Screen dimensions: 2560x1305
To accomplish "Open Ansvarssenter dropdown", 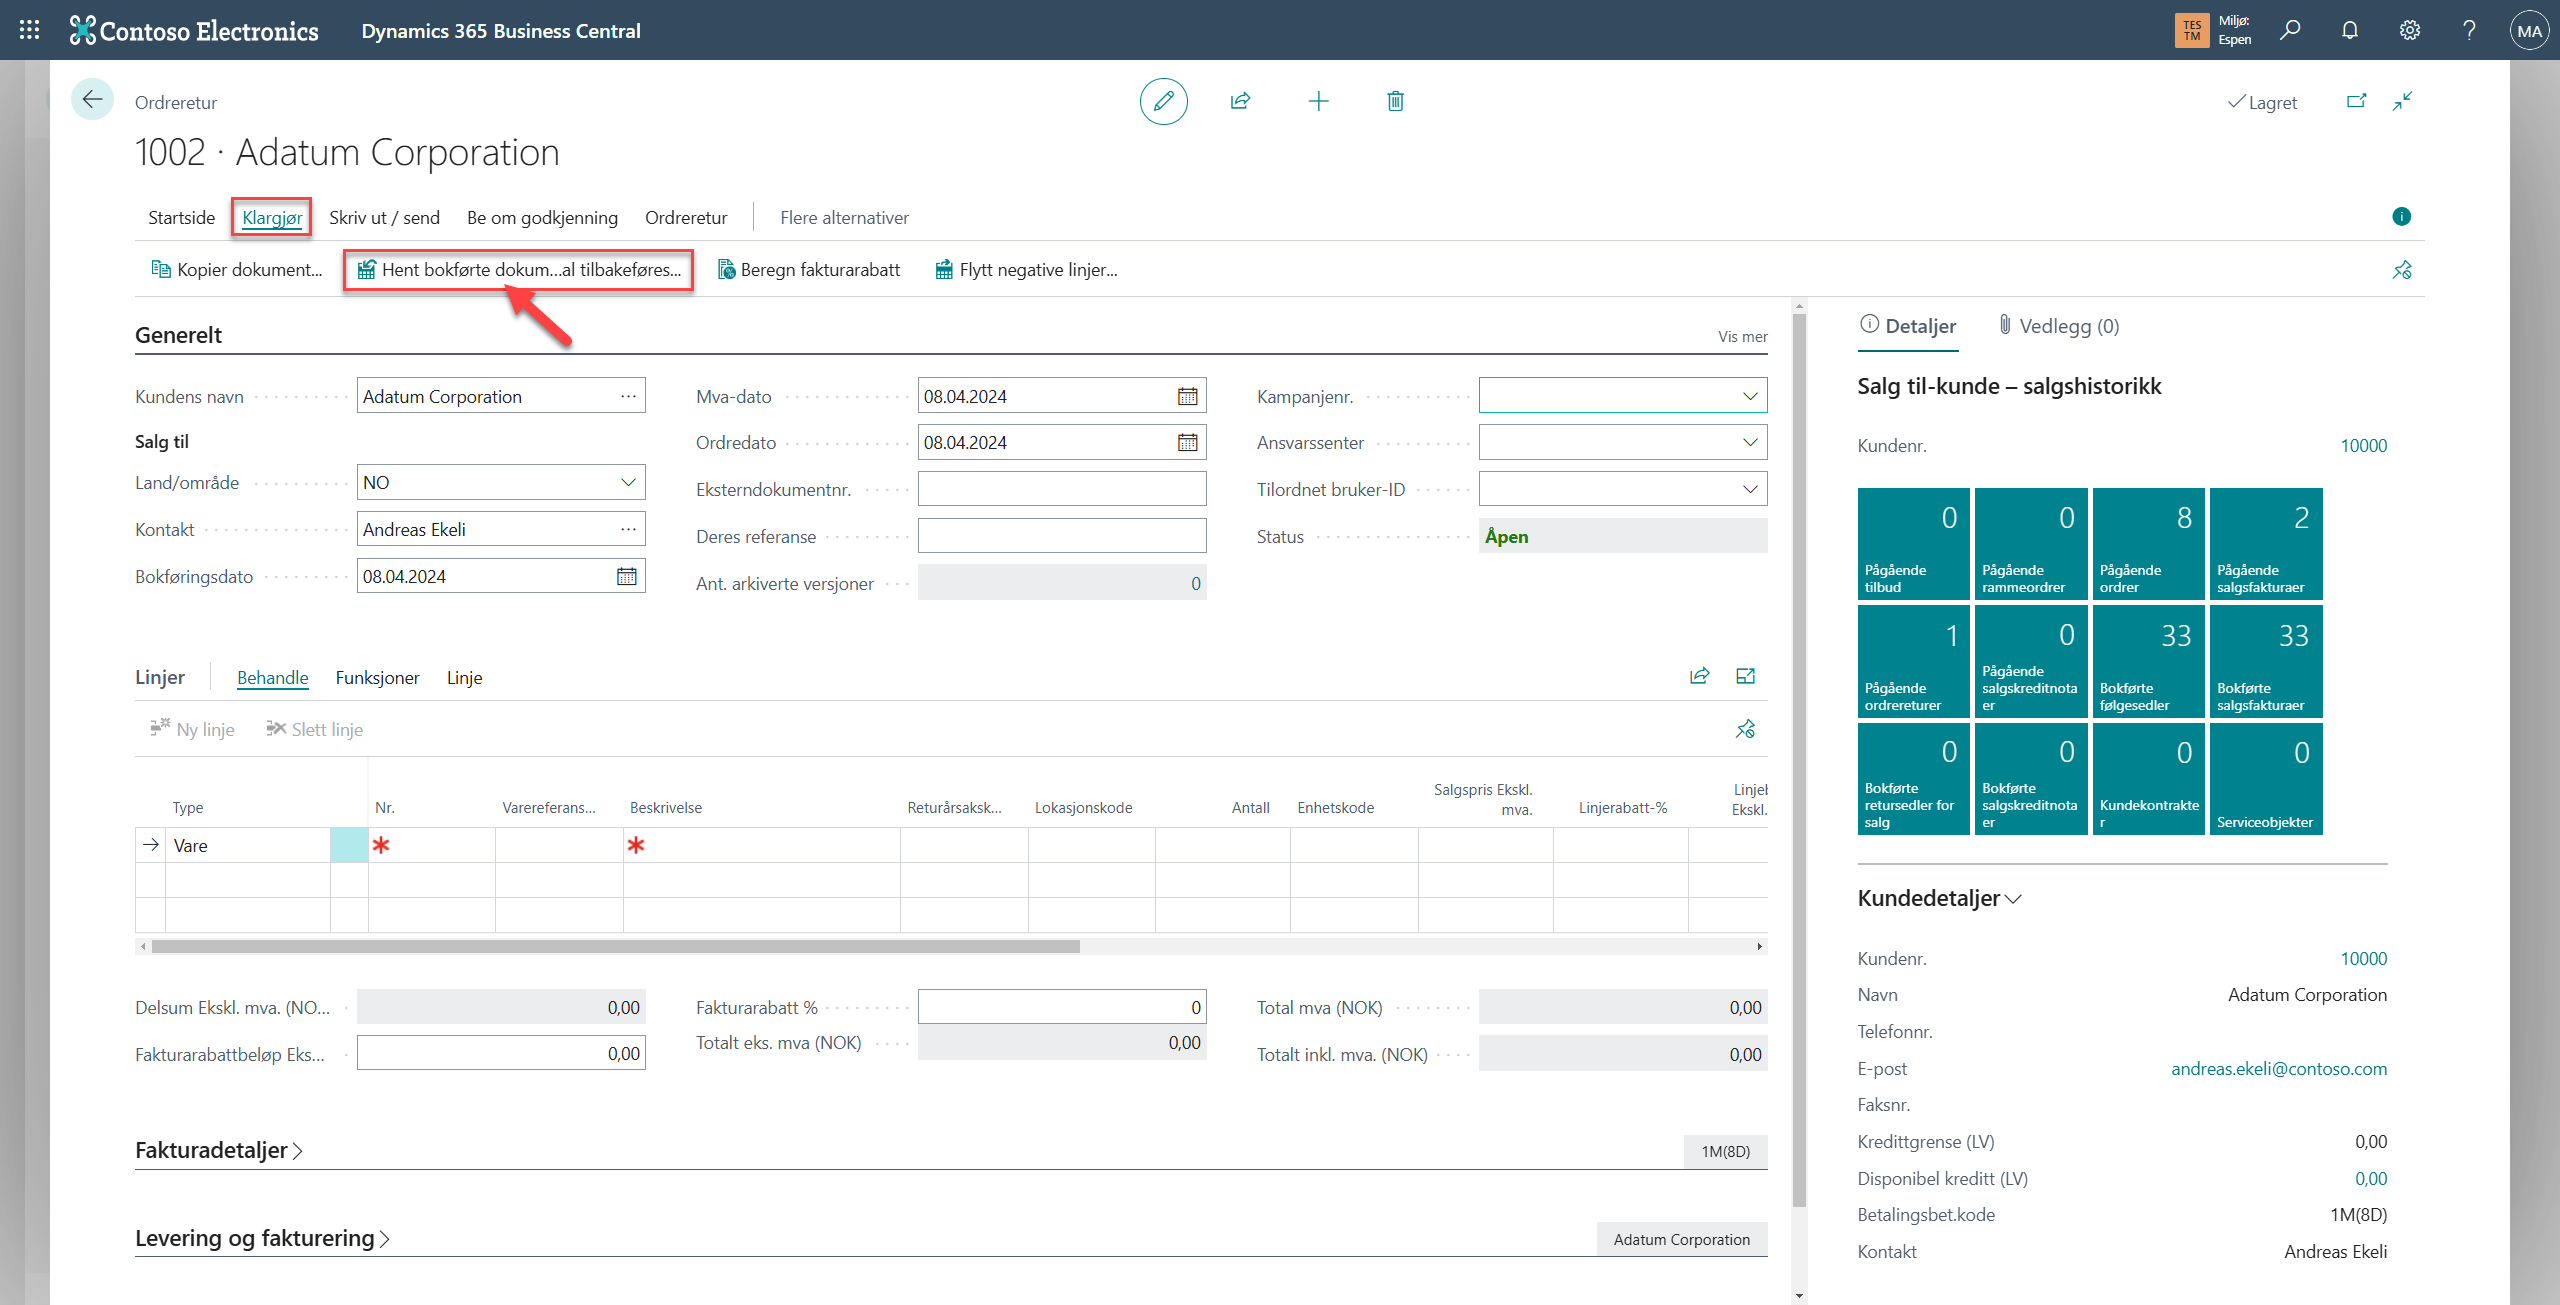I will (1750, 443).
